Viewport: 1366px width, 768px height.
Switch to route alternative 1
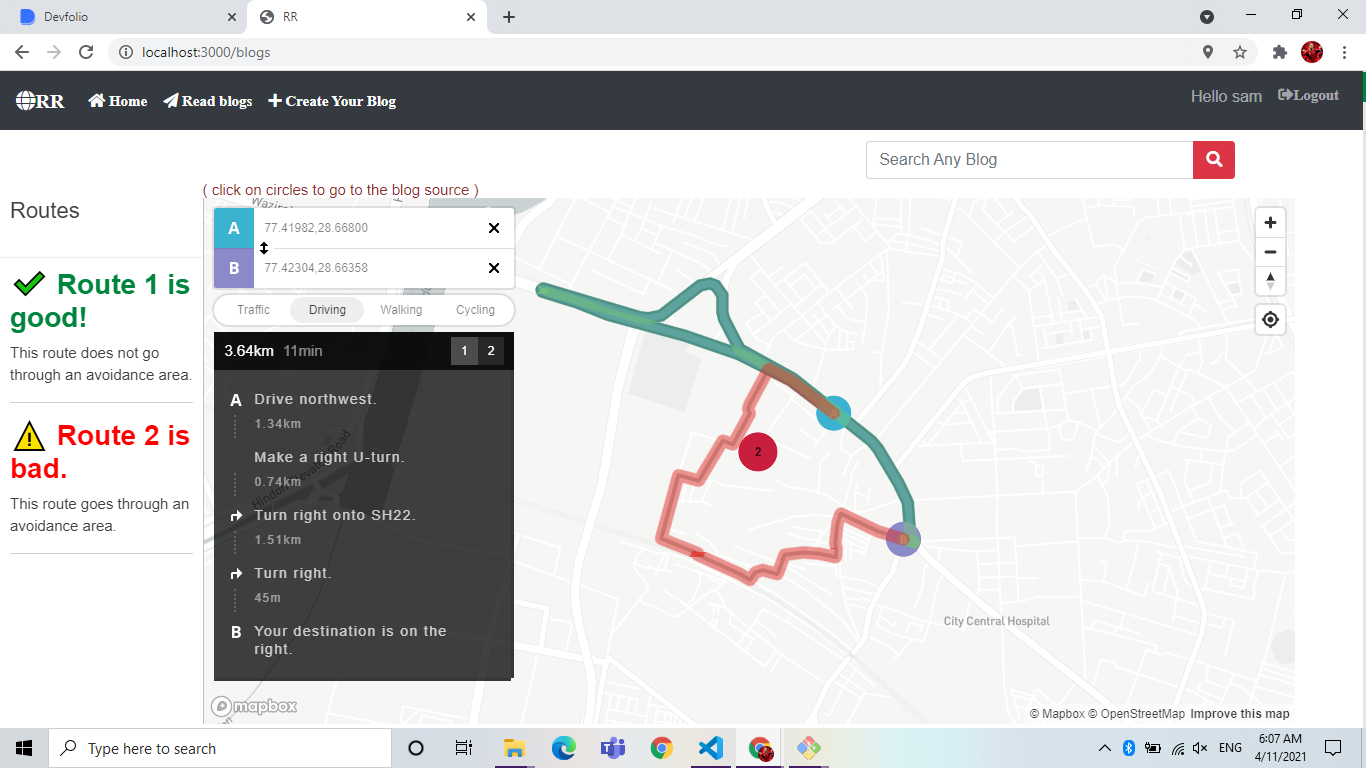pyautogui.click(x=464, y=351)
